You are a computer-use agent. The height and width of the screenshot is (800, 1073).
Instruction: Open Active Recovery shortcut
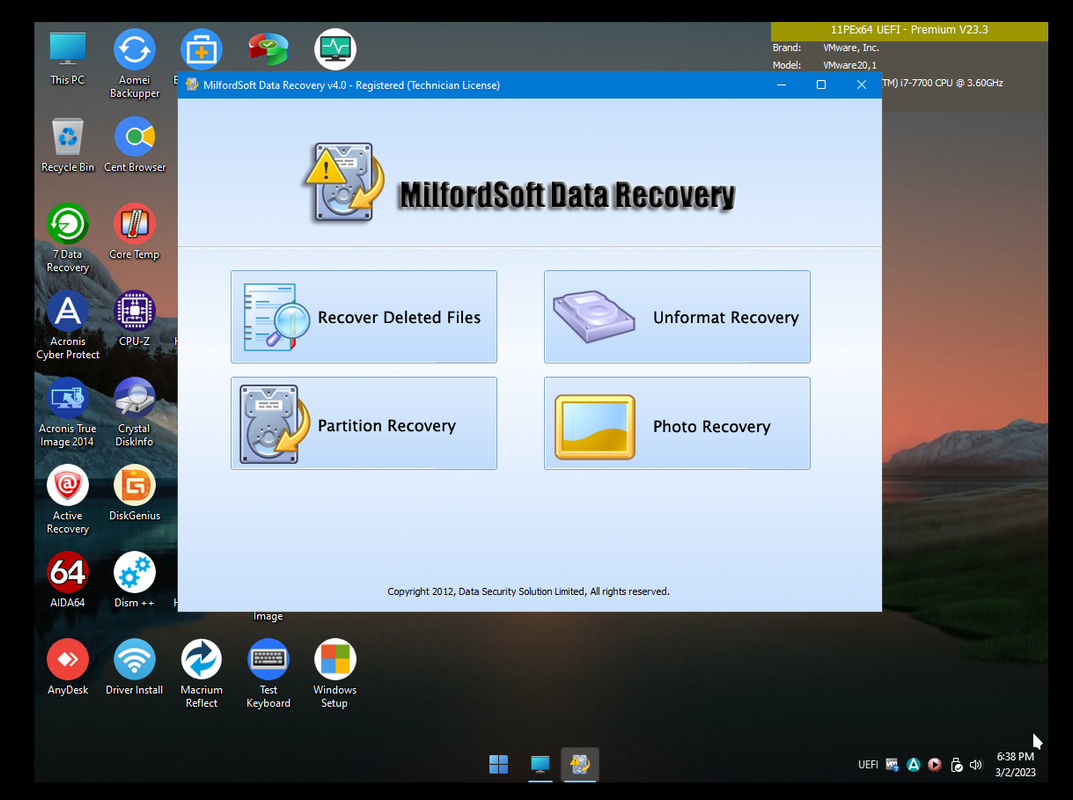pyautogui.click(x=68, y=500)
